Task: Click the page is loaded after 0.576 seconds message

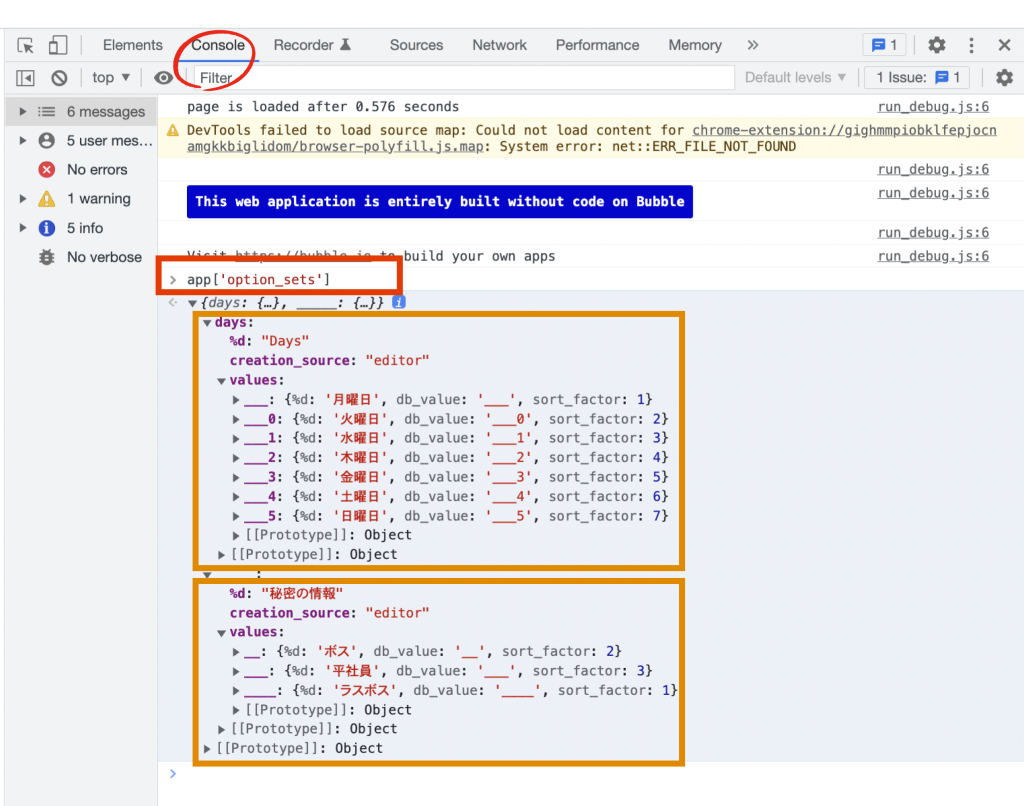Action: 323,106
